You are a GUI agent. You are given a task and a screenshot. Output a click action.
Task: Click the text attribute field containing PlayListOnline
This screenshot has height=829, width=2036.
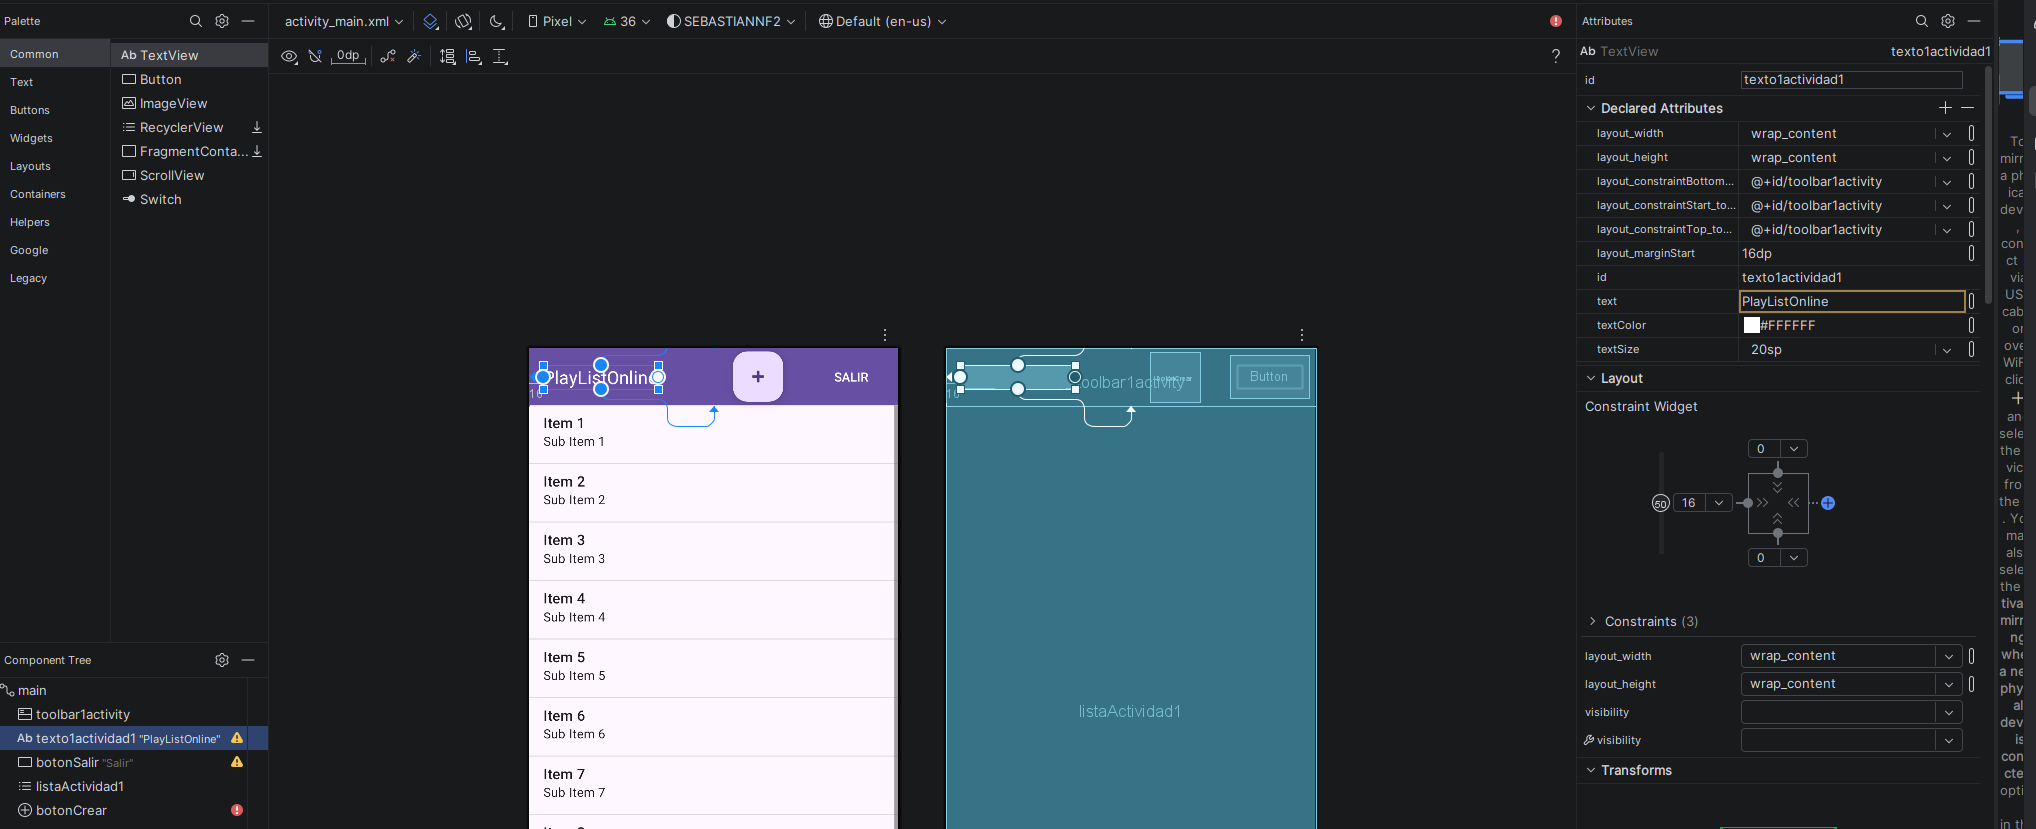(1852, 301)
